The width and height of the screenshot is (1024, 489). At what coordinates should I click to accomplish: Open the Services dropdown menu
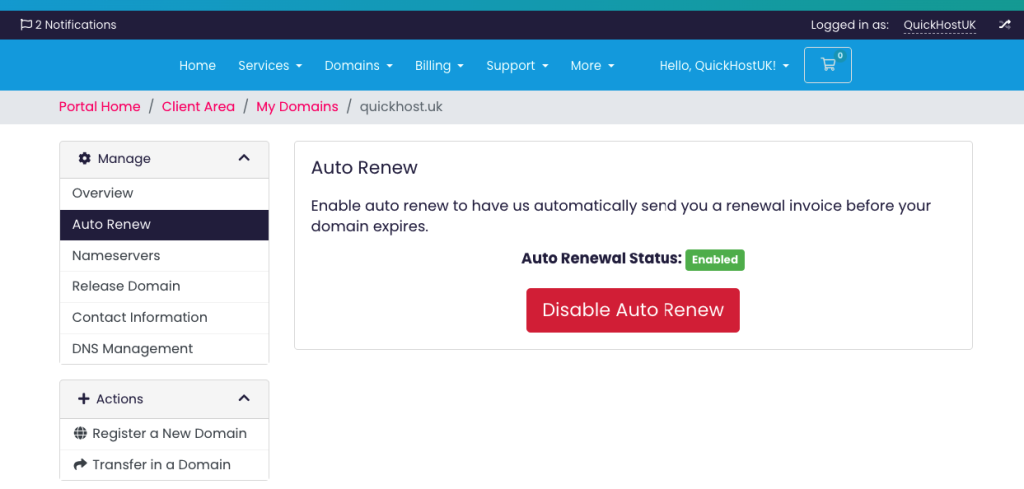coord(270,65)
